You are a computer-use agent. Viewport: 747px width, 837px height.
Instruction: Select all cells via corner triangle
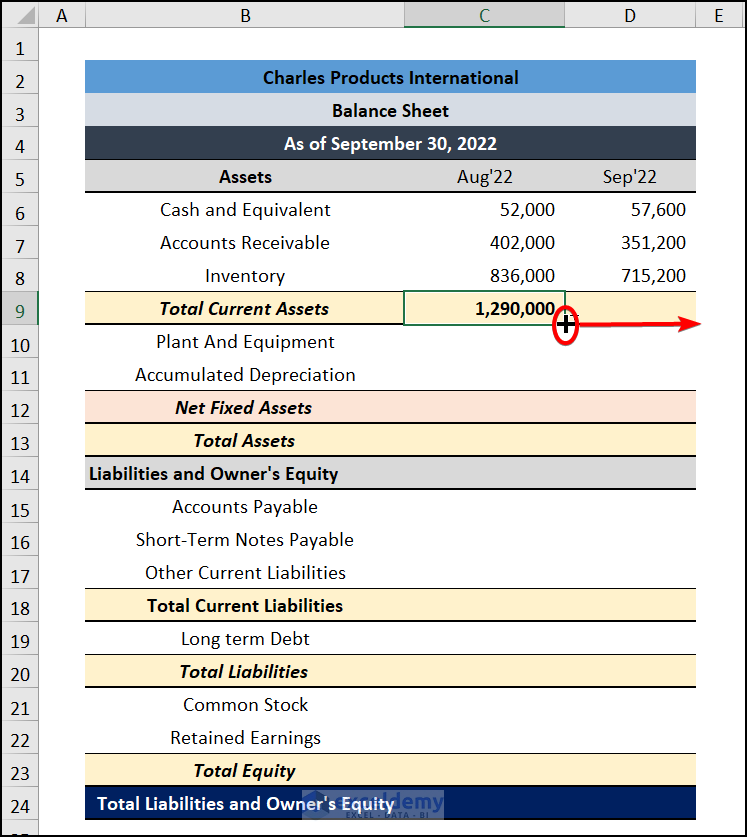(x=20, y=15)
